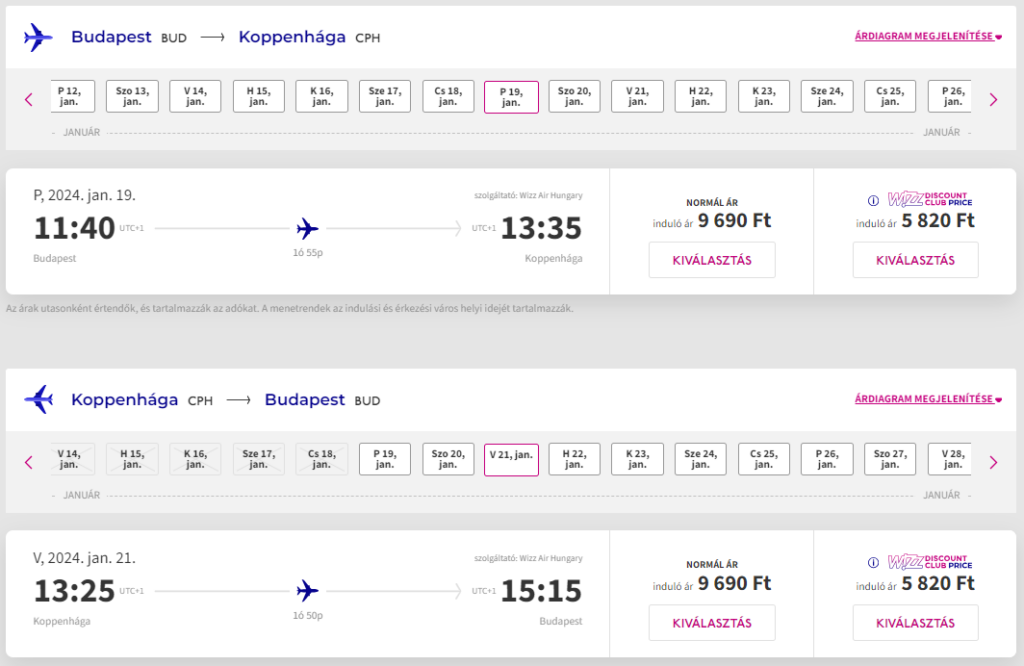Choose outbound normal price 9 690 Ft Kiválasztás
The image size is (1024, 666).
tap(712, 260)
